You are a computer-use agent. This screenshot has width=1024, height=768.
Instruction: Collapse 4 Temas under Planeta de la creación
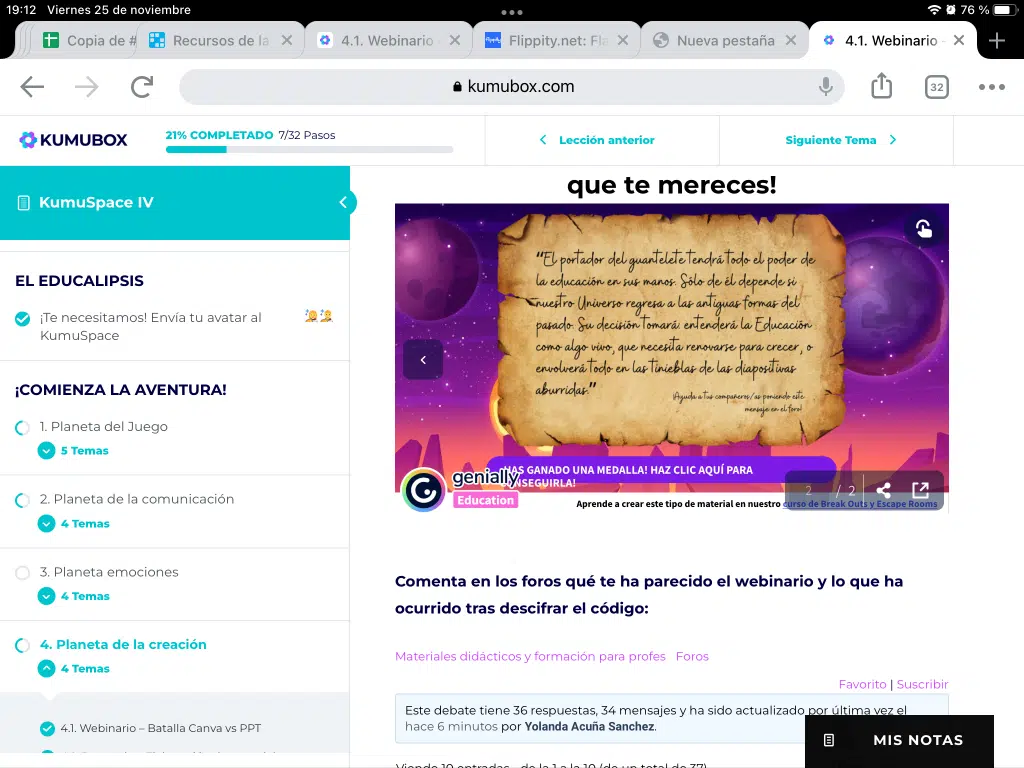[x=74, y=669]
